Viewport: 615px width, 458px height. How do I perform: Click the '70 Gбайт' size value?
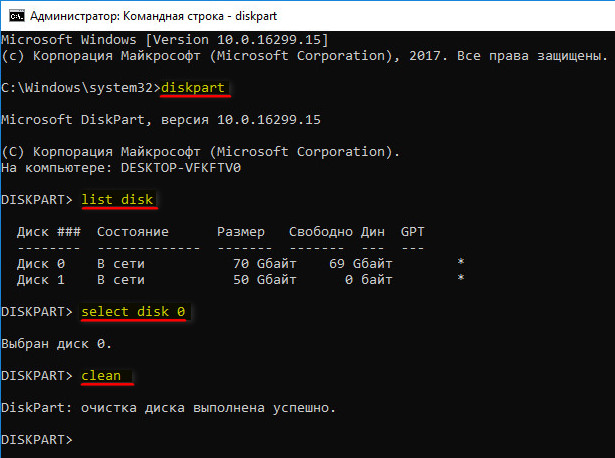pyautogui.click(x=265, y=264)
